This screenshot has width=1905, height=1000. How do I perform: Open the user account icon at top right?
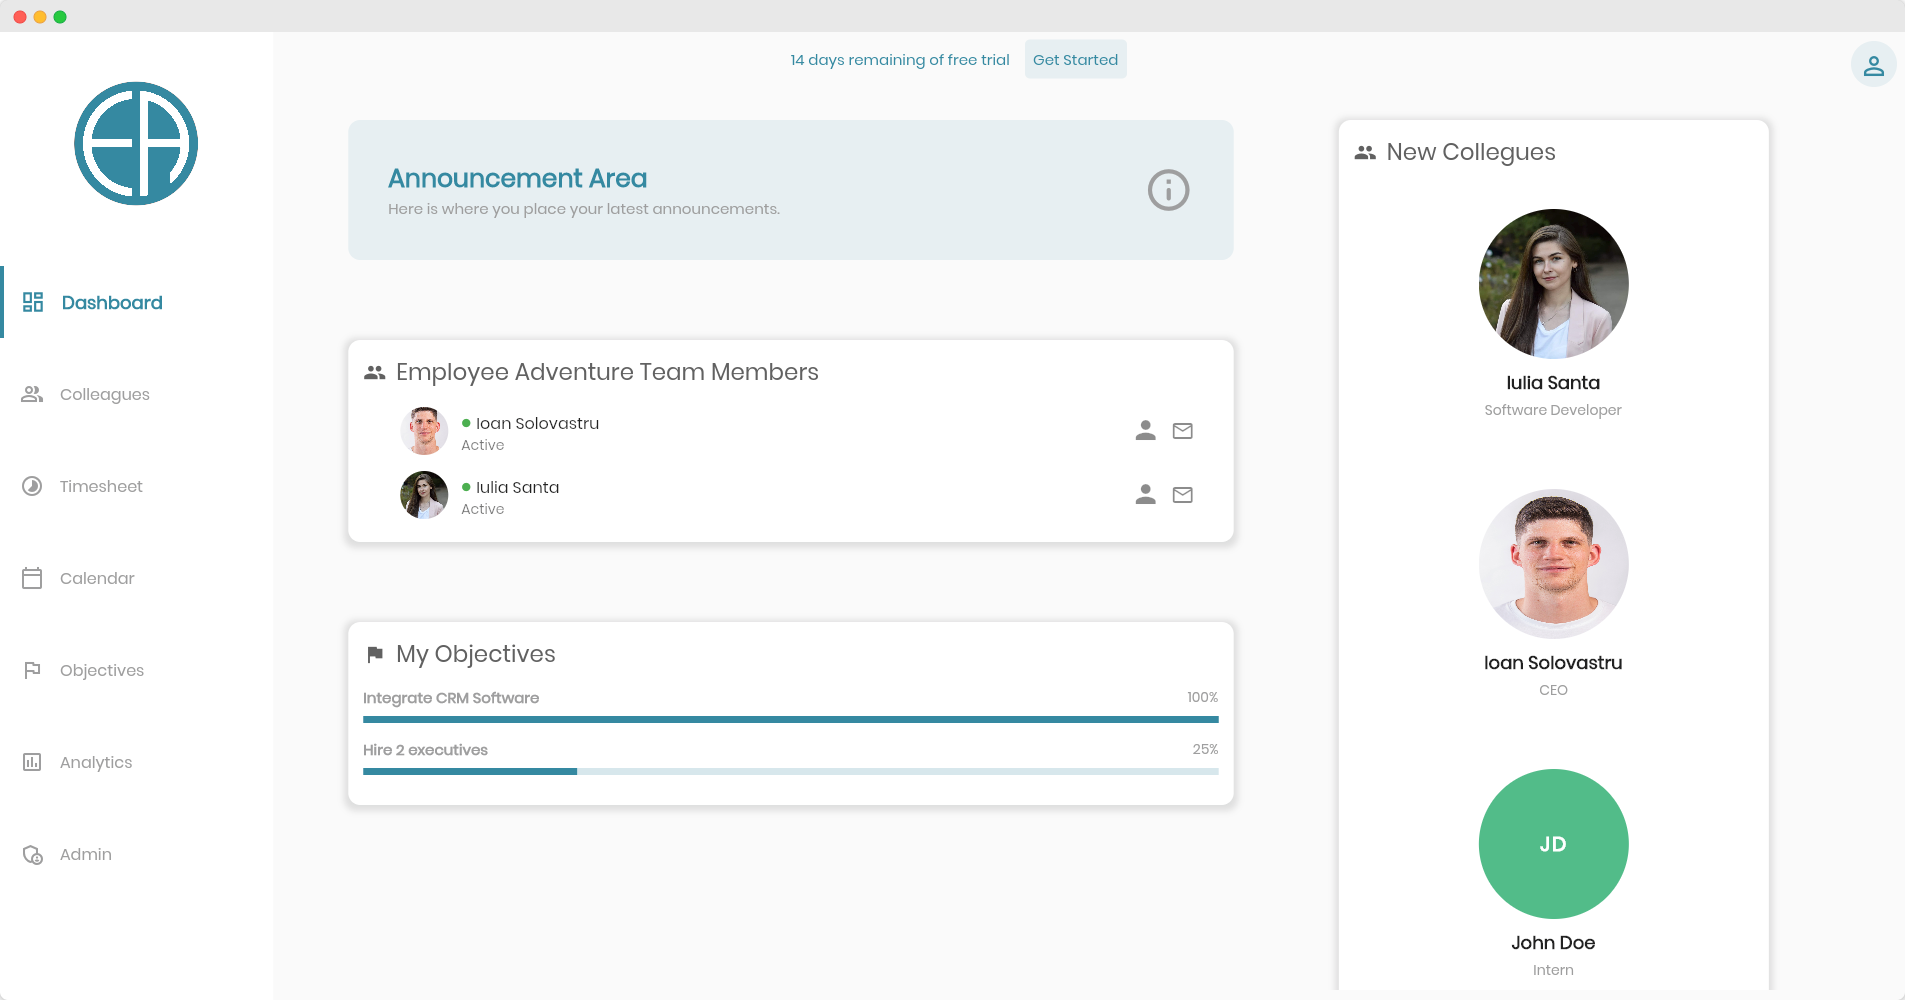1873,65
